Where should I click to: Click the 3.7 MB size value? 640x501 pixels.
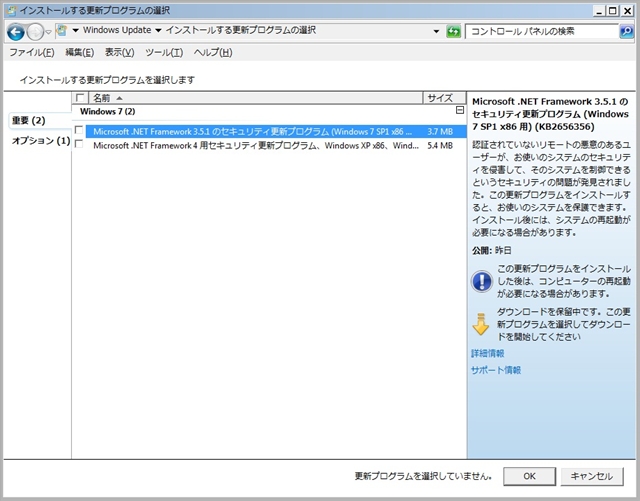click(x=440, y=131)
